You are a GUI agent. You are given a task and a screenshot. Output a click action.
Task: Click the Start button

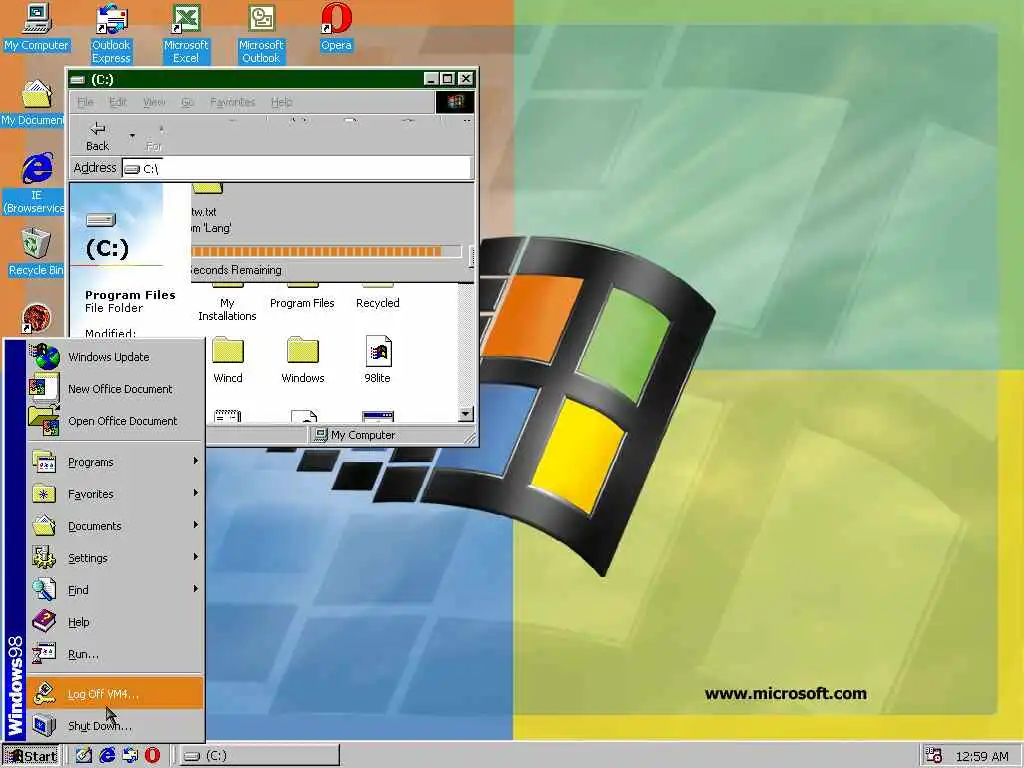pyautogui.click(x=31, y=756)
